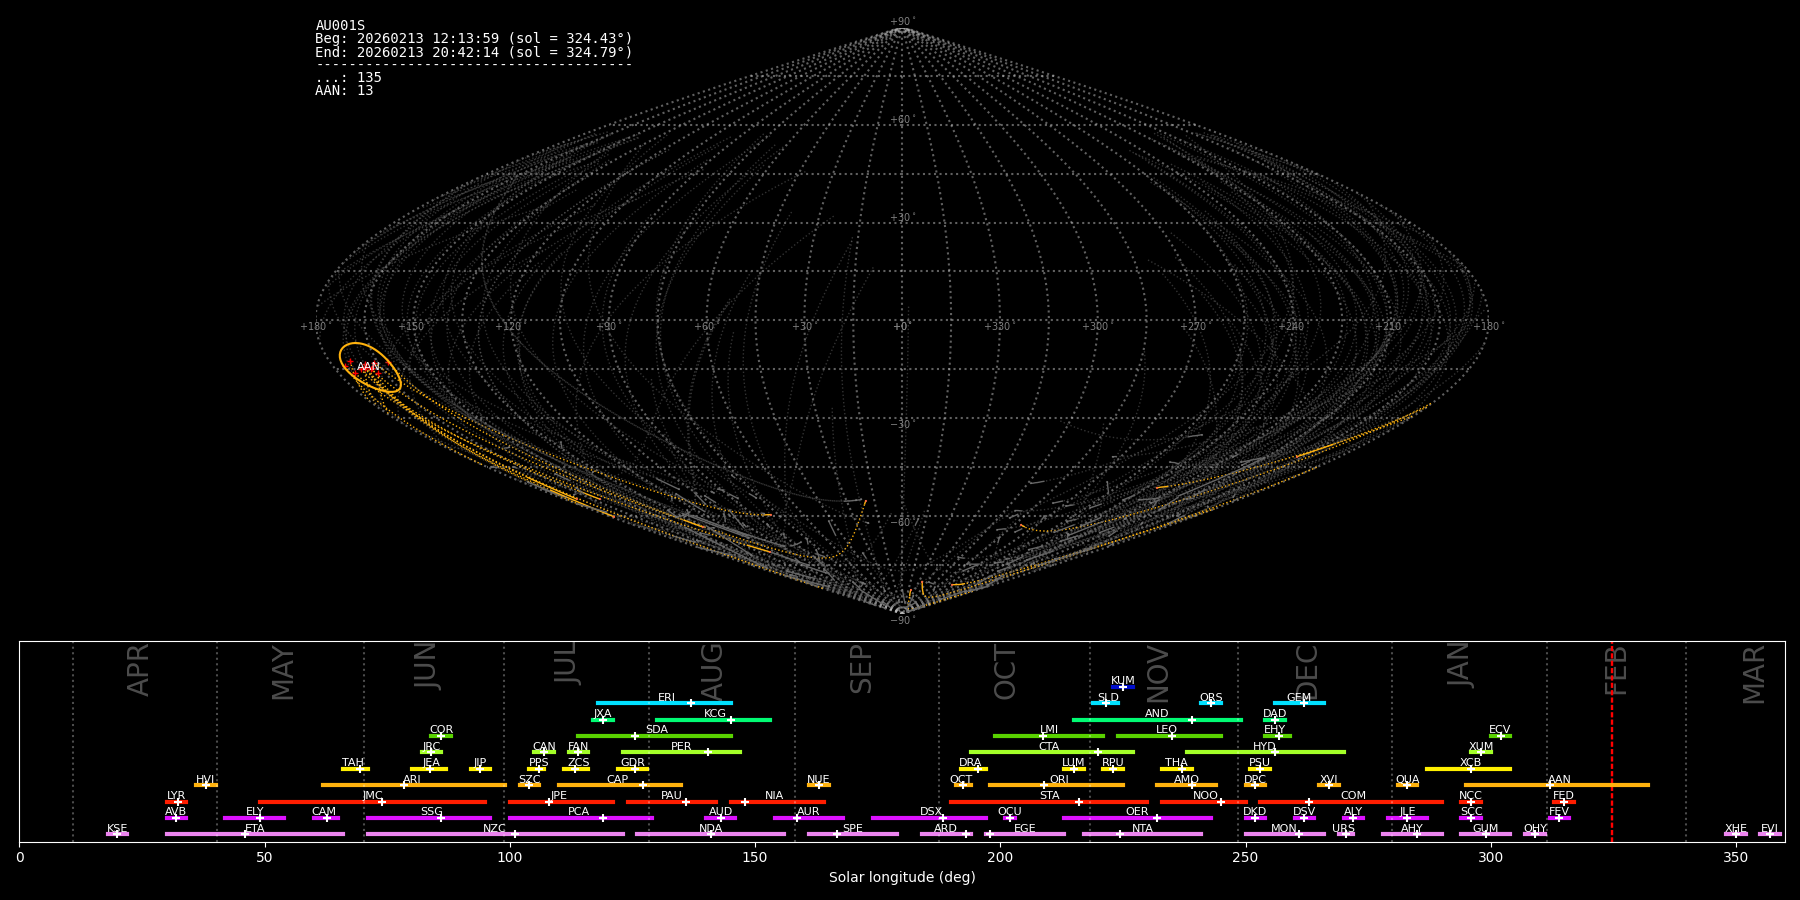Viewport: 1800px width, 900px height.
Task: Click the ORI shower label
Action: coord(1059,780)
